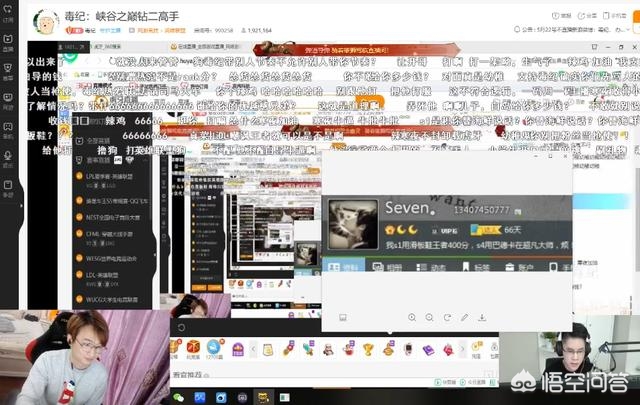Click the streamer avatar in the header
The height and width of the screenshot is (405, 640).
(x=46, y=22)
